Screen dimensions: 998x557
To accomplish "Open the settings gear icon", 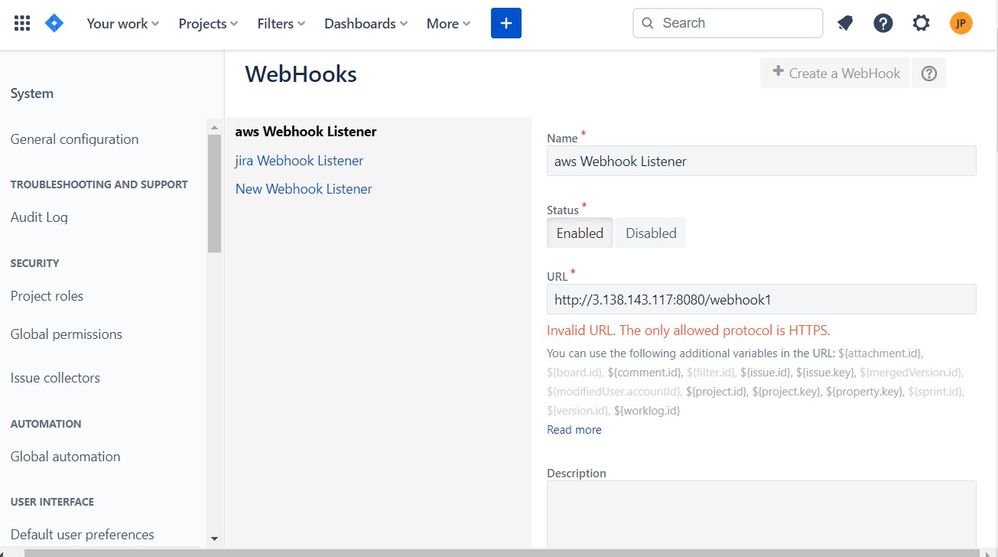I will pyautogui.click(x=921, y=24).
